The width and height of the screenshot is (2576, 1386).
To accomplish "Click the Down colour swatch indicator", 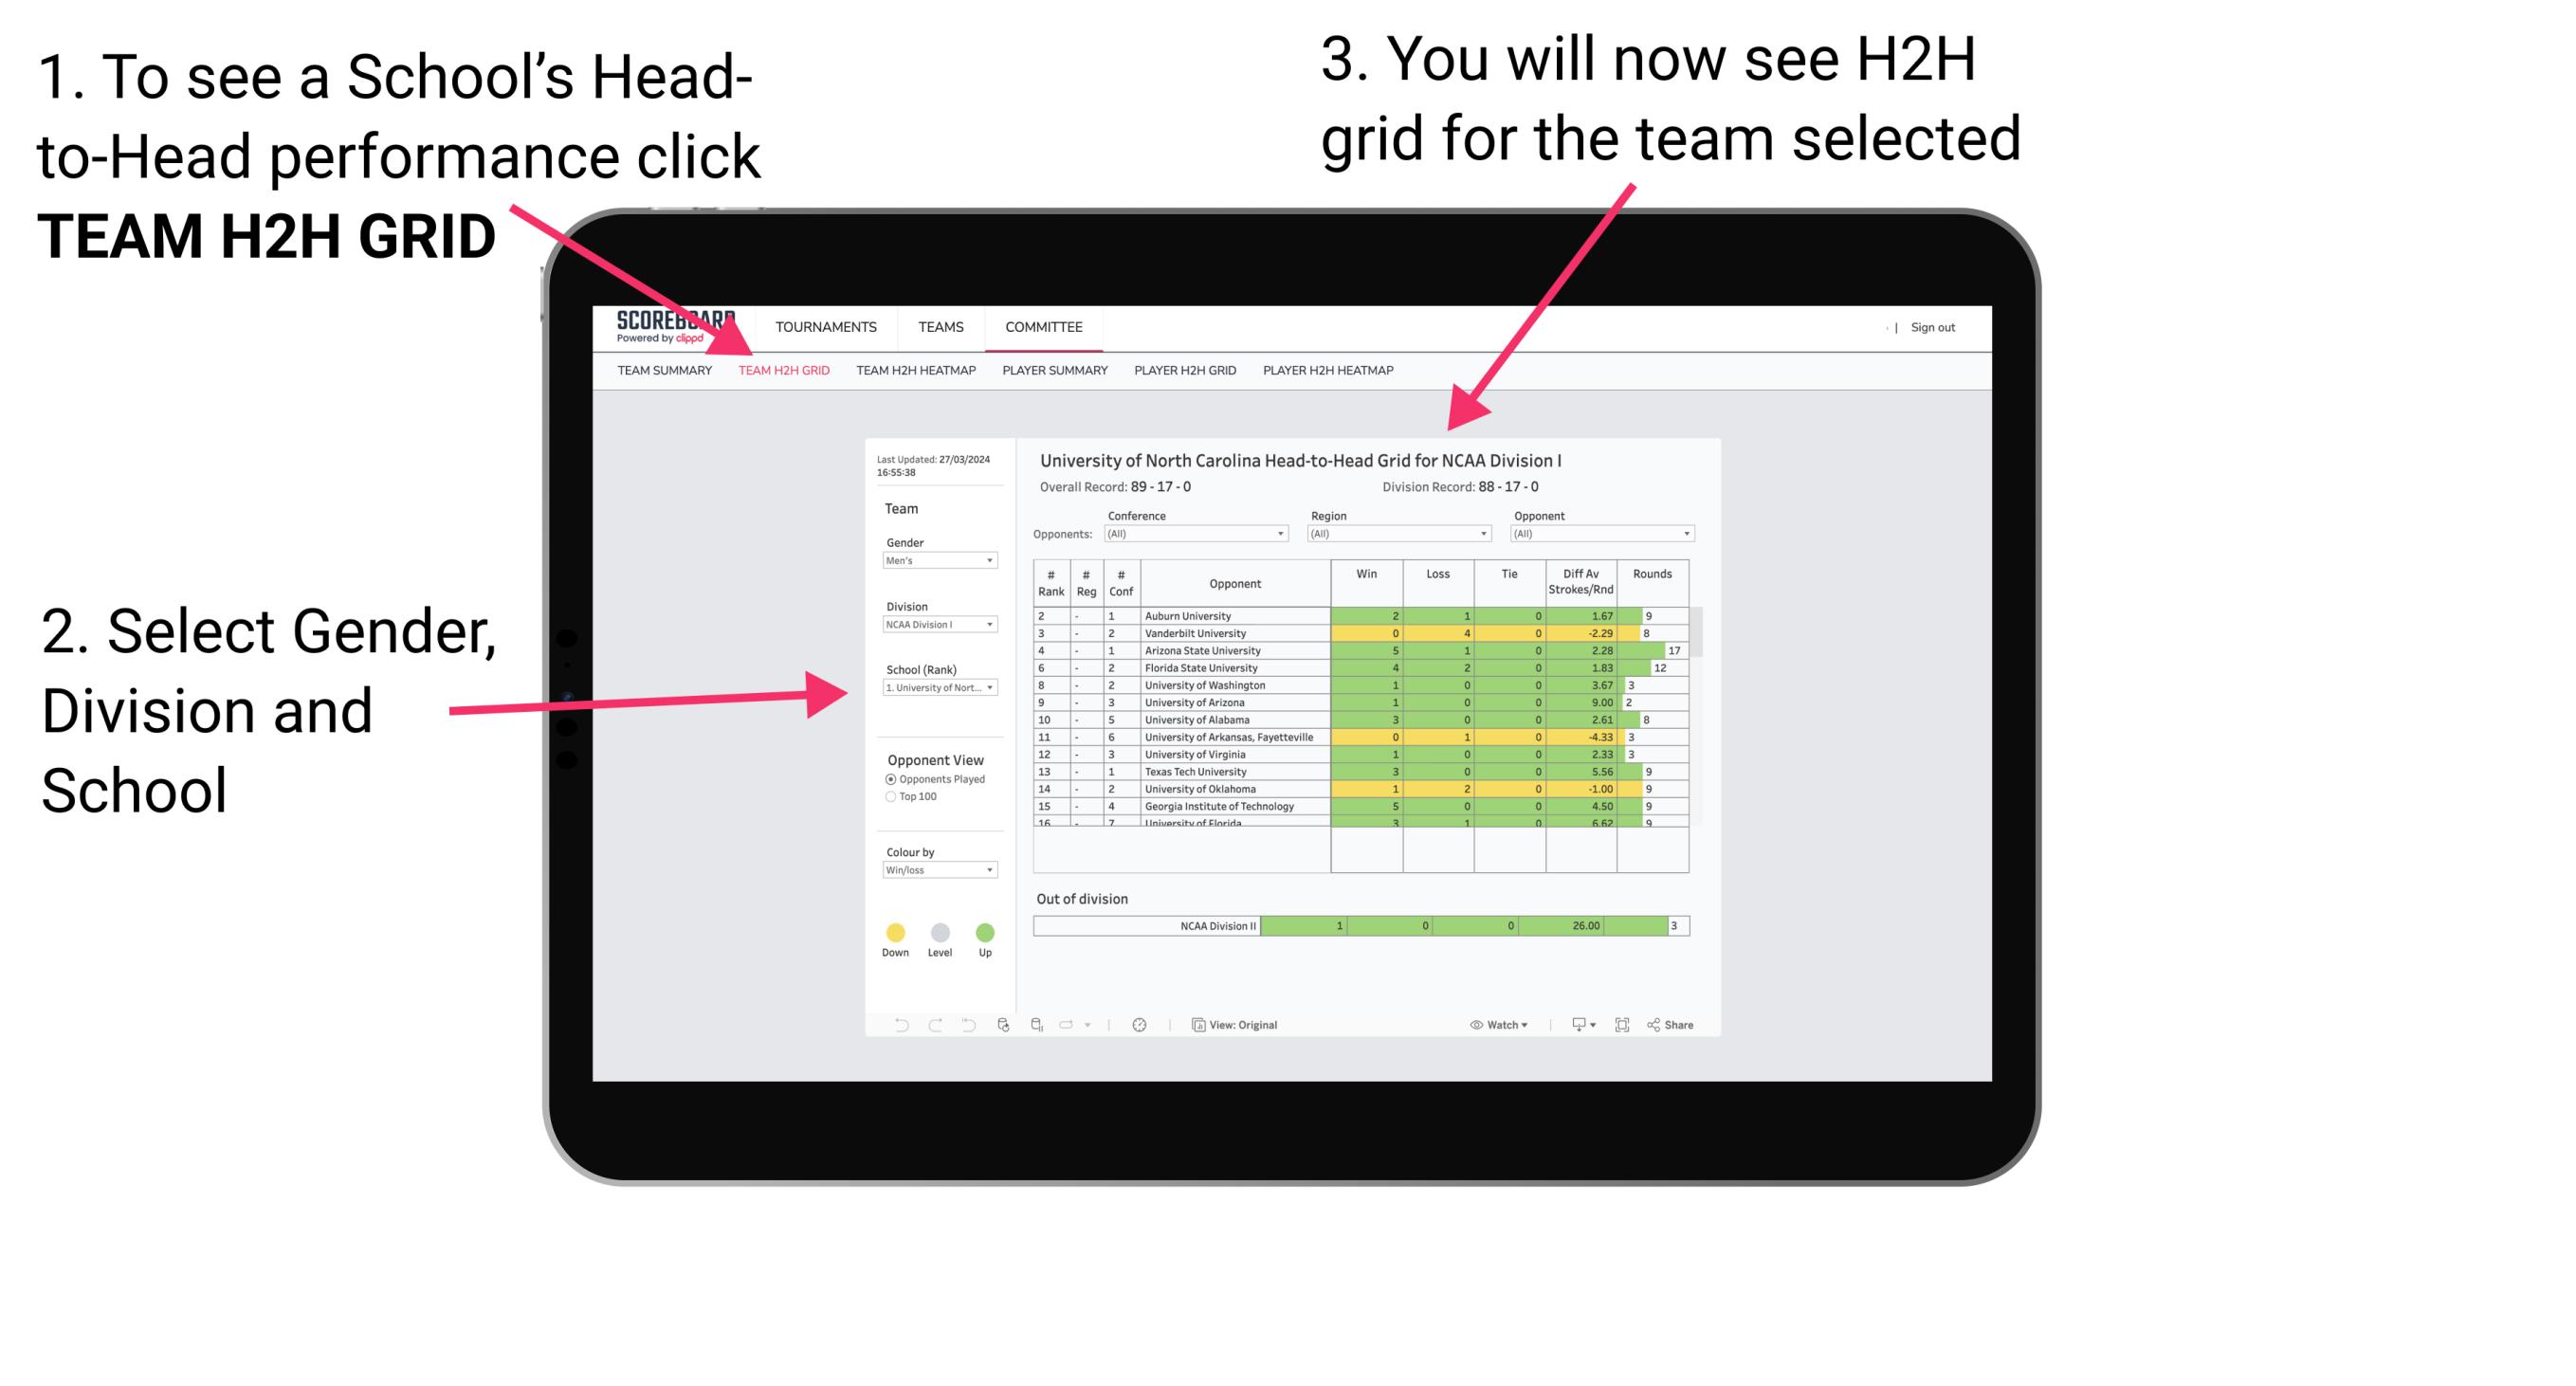I will 894,932.
